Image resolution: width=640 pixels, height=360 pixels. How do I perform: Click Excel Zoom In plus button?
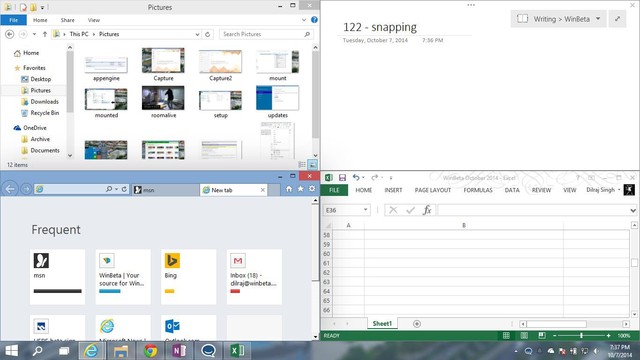608,336
